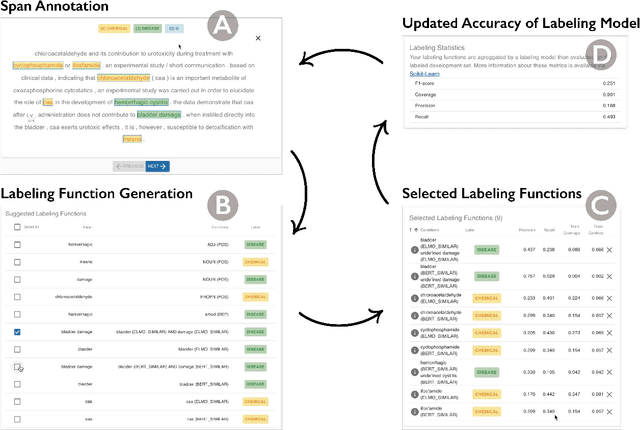Viewport: 640px width, 430px height.
Task: Sort selected functions by Precision header
Action: point(527,230)
